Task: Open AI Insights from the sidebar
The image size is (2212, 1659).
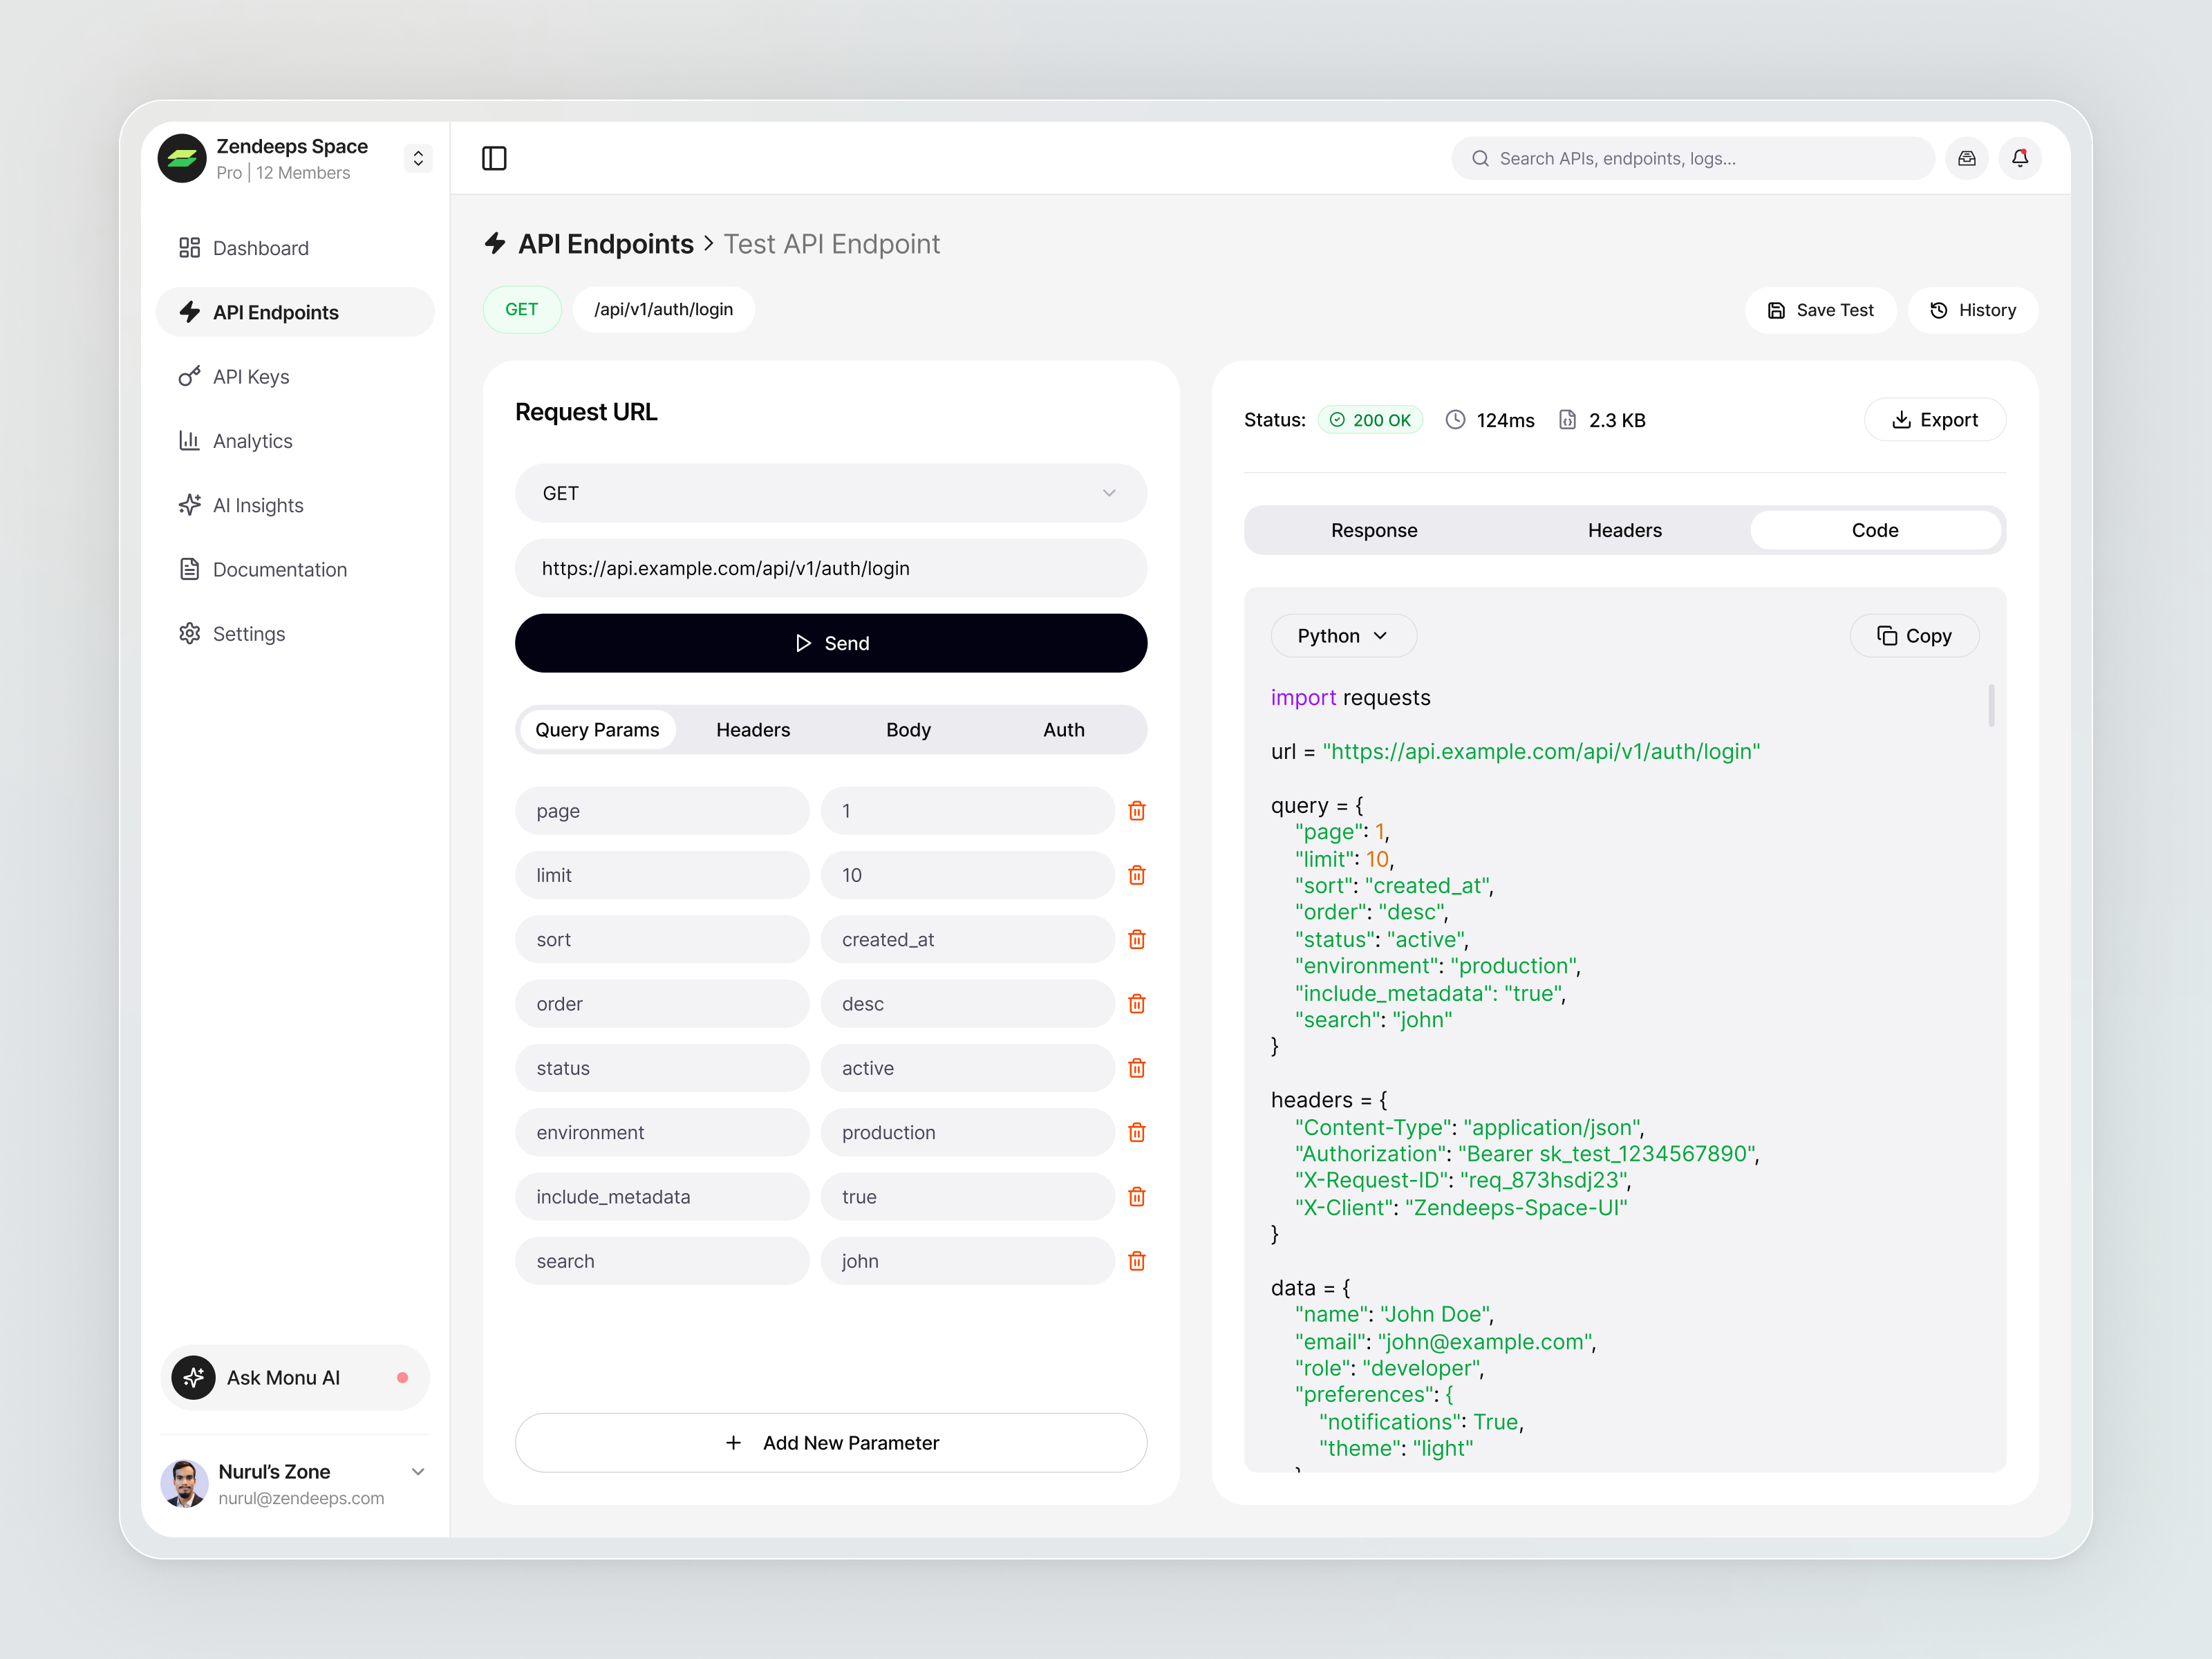Action: (x=258, y=505)
